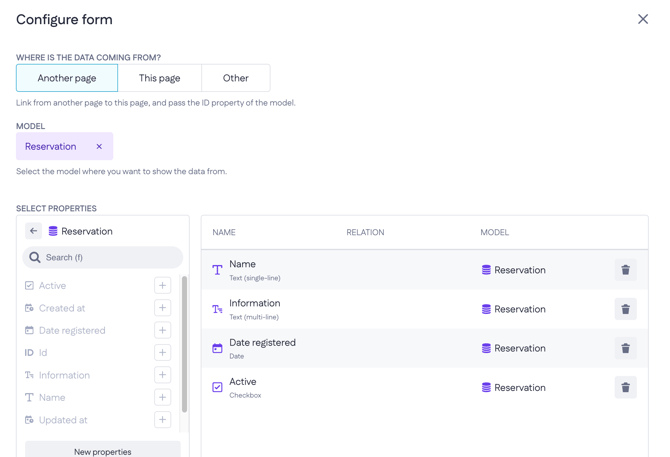Add the Date registered property
The width and height of the screenshot is (670, 457).
click(x=162, y=330)
